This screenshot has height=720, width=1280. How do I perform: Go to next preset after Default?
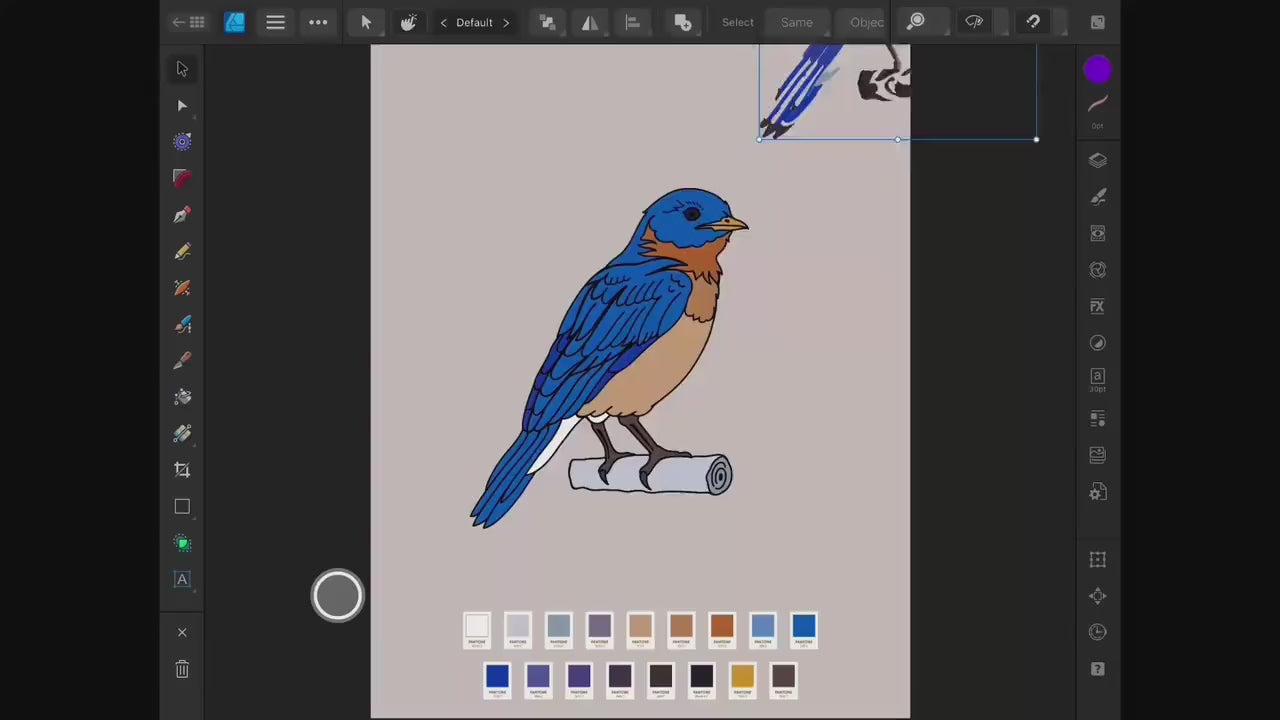pos(506,23)
